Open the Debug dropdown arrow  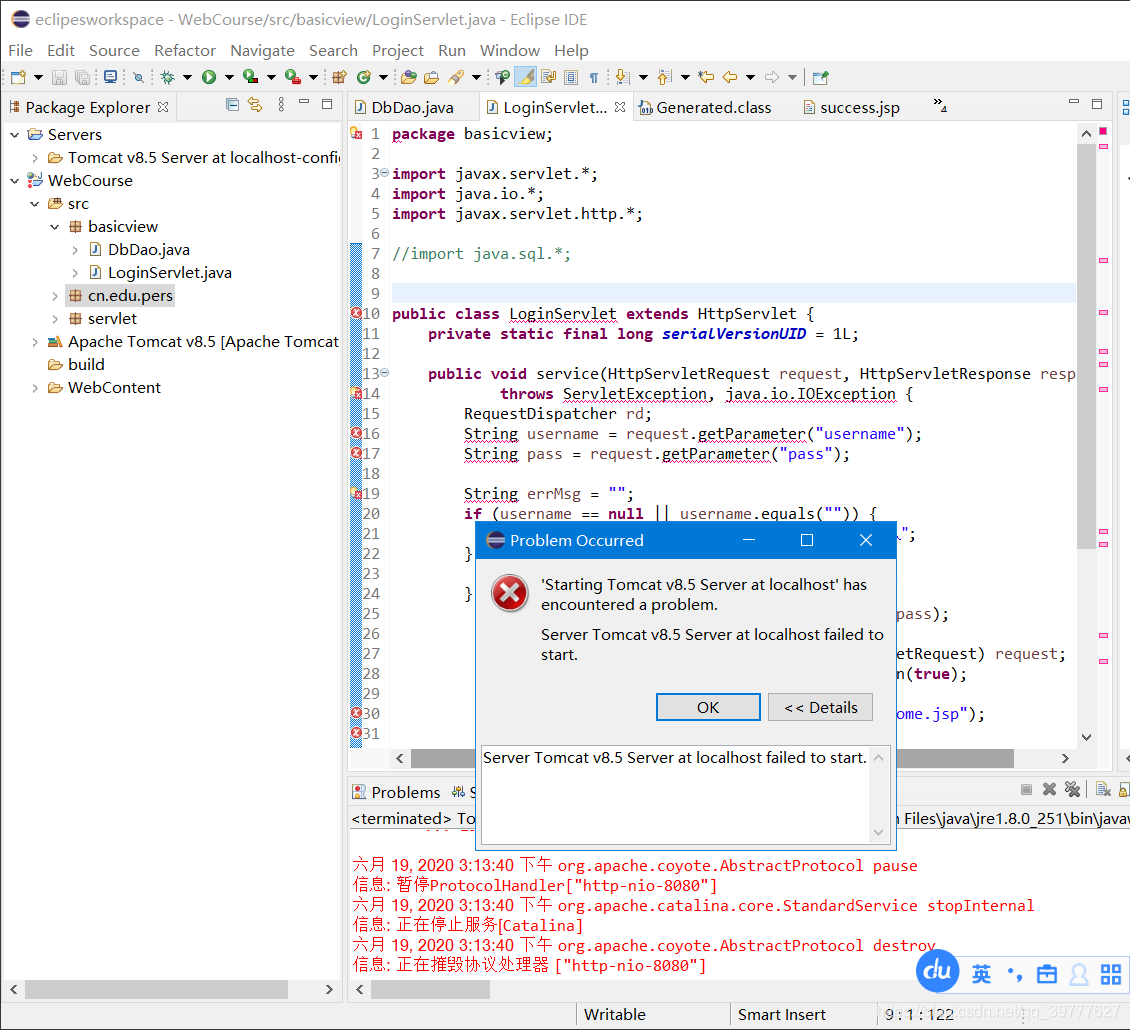click(x=187, y=77)
